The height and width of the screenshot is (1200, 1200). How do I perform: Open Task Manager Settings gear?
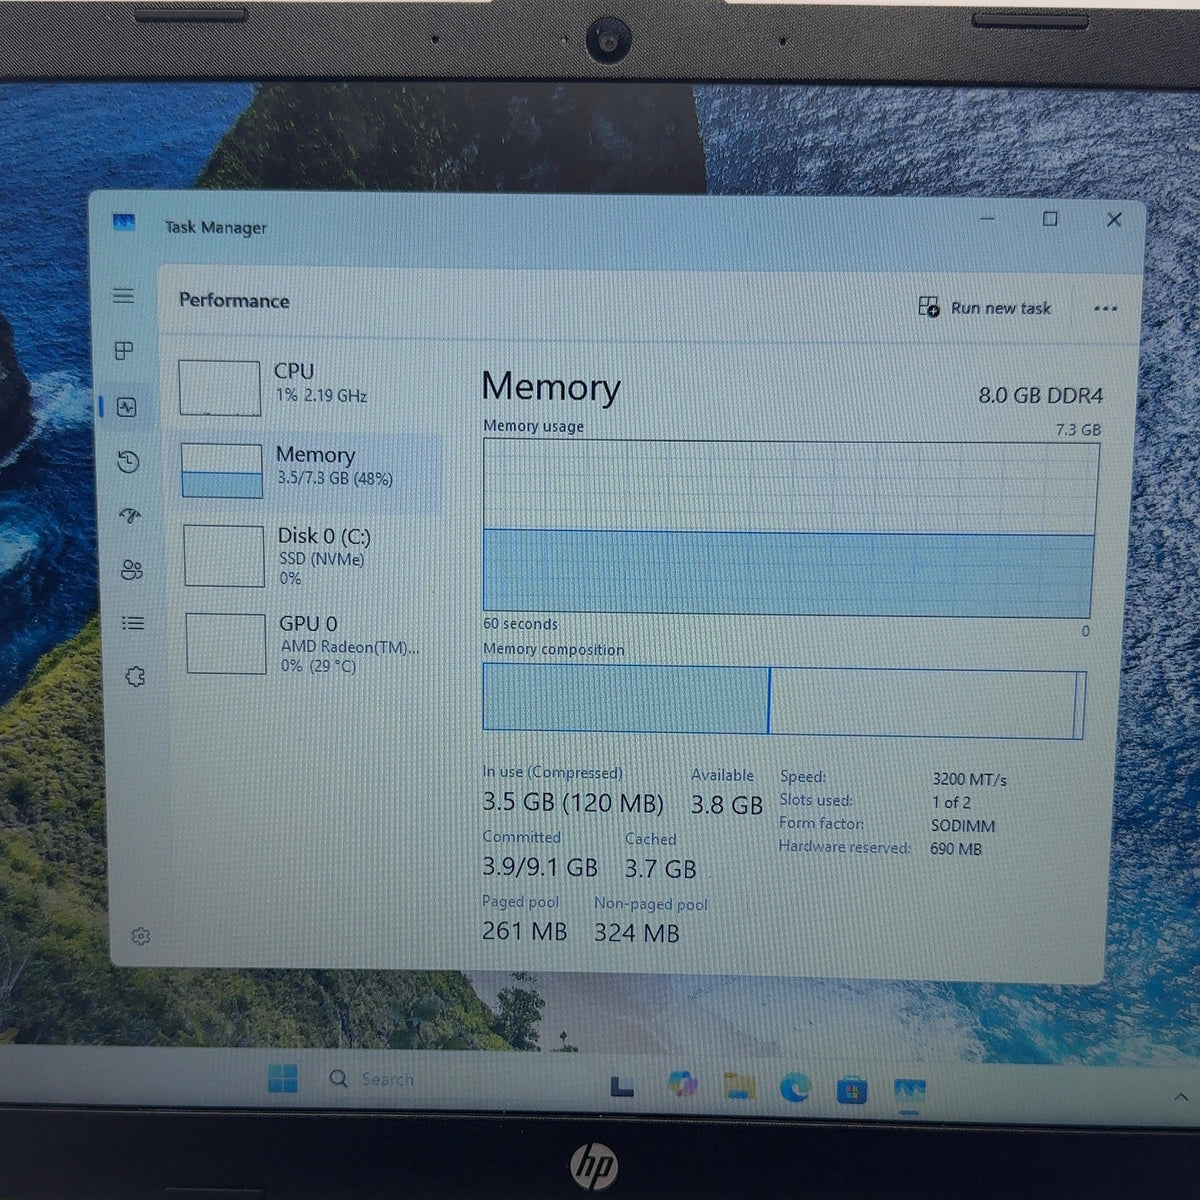pos(141,937)
